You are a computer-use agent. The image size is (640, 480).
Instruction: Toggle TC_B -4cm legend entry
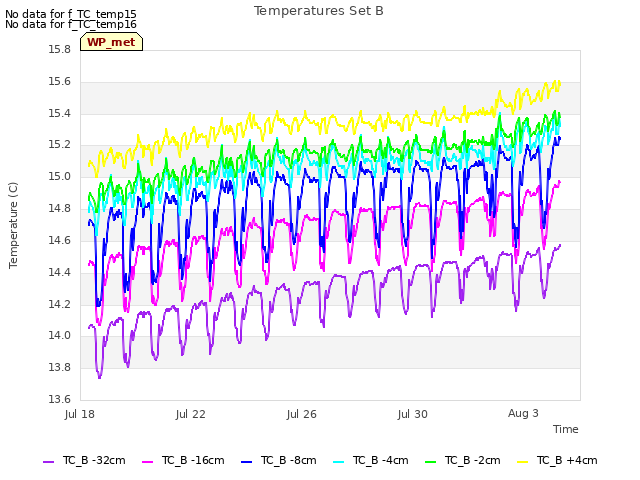pyautogui.click(x=371, y=460)
